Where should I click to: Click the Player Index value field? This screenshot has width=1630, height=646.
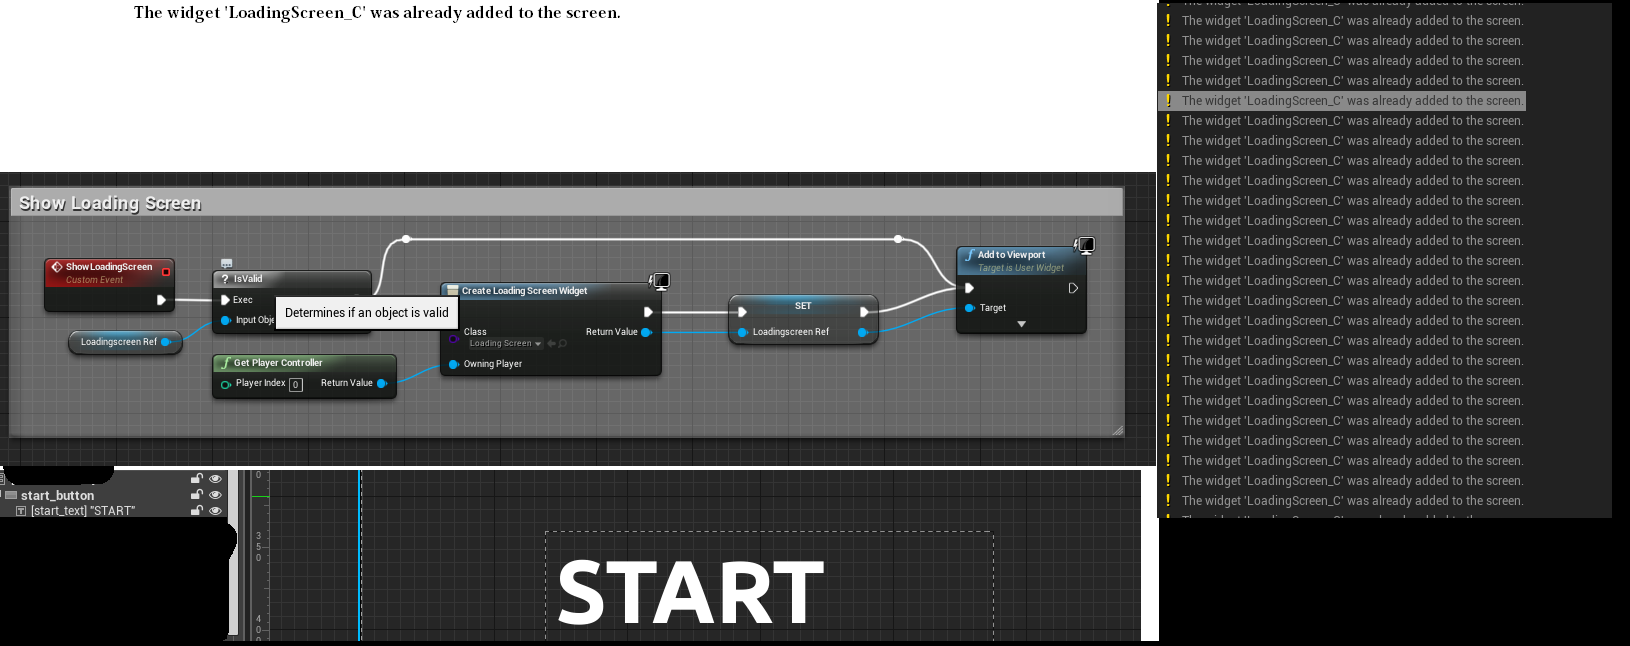coord(296,385)
